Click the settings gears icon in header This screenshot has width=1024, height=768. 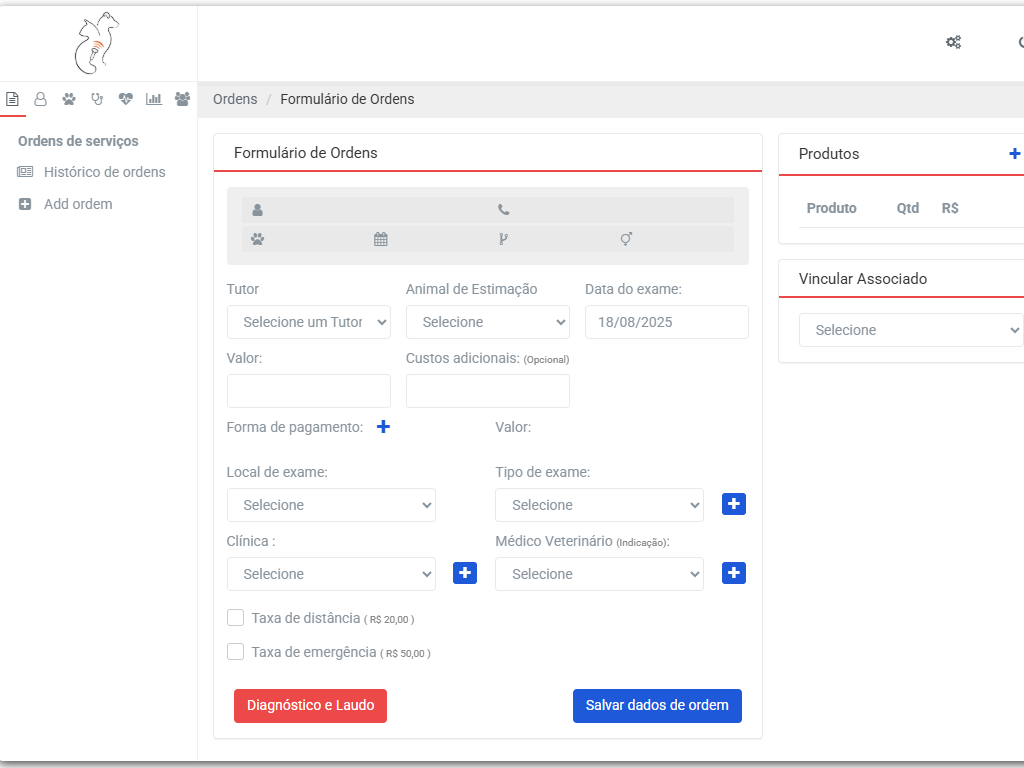click(953, 42)
